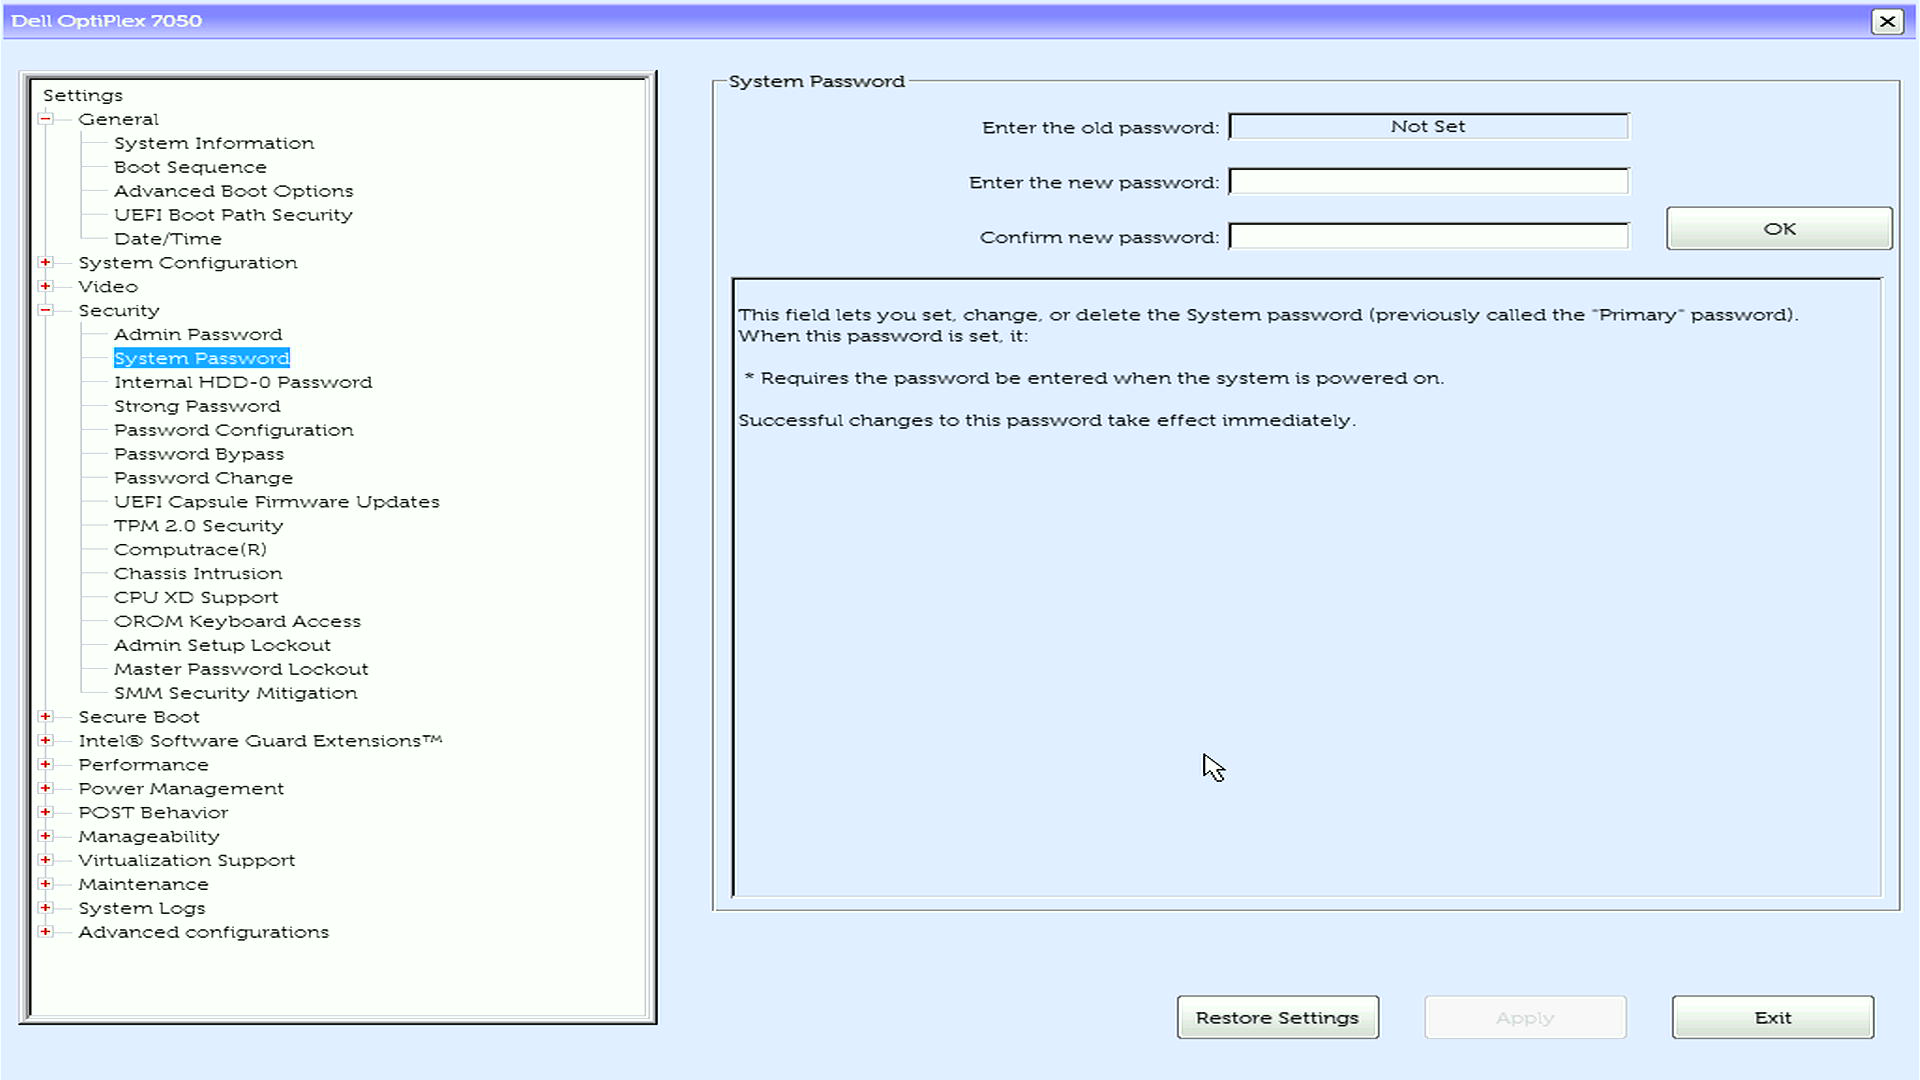The width and height of the screenshot is (1920, 1080).
Task: Expand the Video settings section
Action: click(46, 286)
